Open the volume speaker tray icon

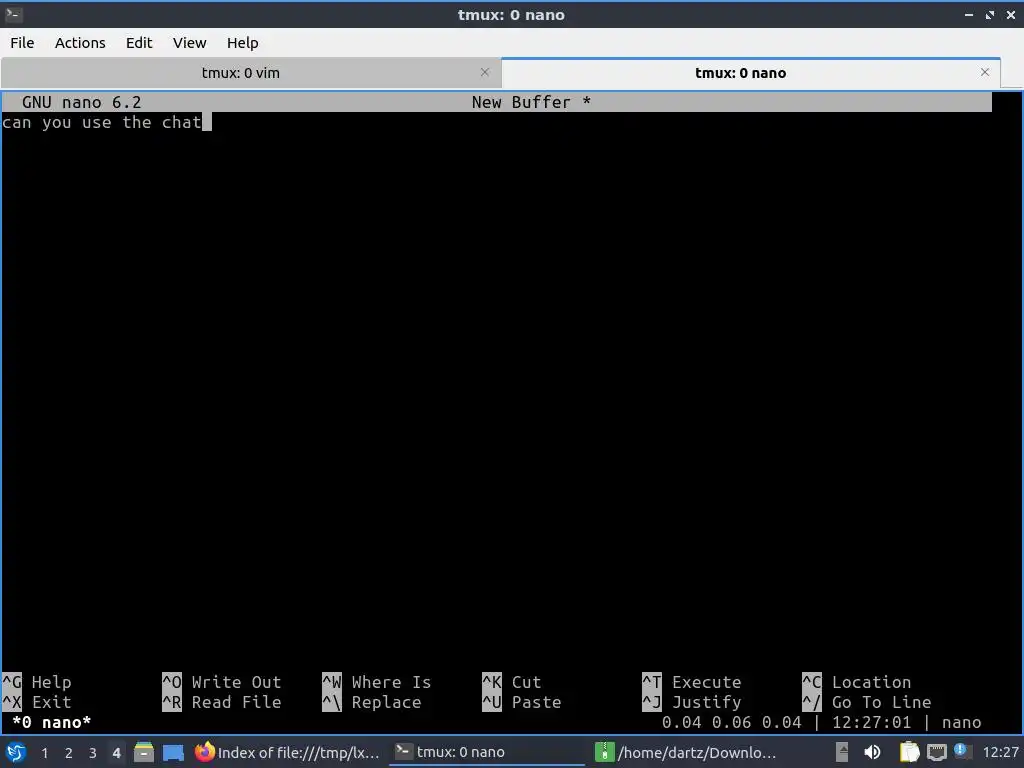pyautogui.click(x=872, y=752)
